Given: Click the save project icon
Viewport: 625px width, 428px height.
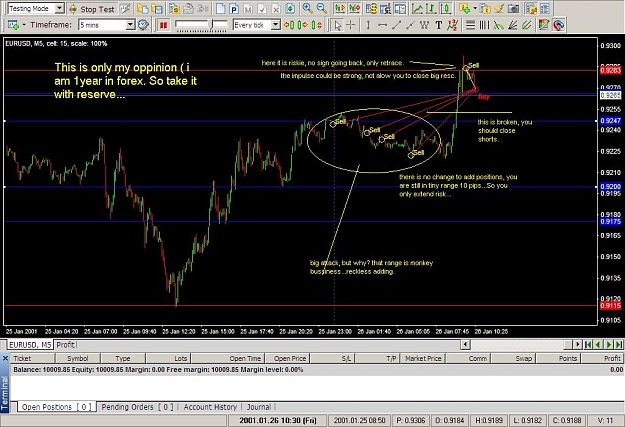Looking at the screenshot, I should (157, 9).
